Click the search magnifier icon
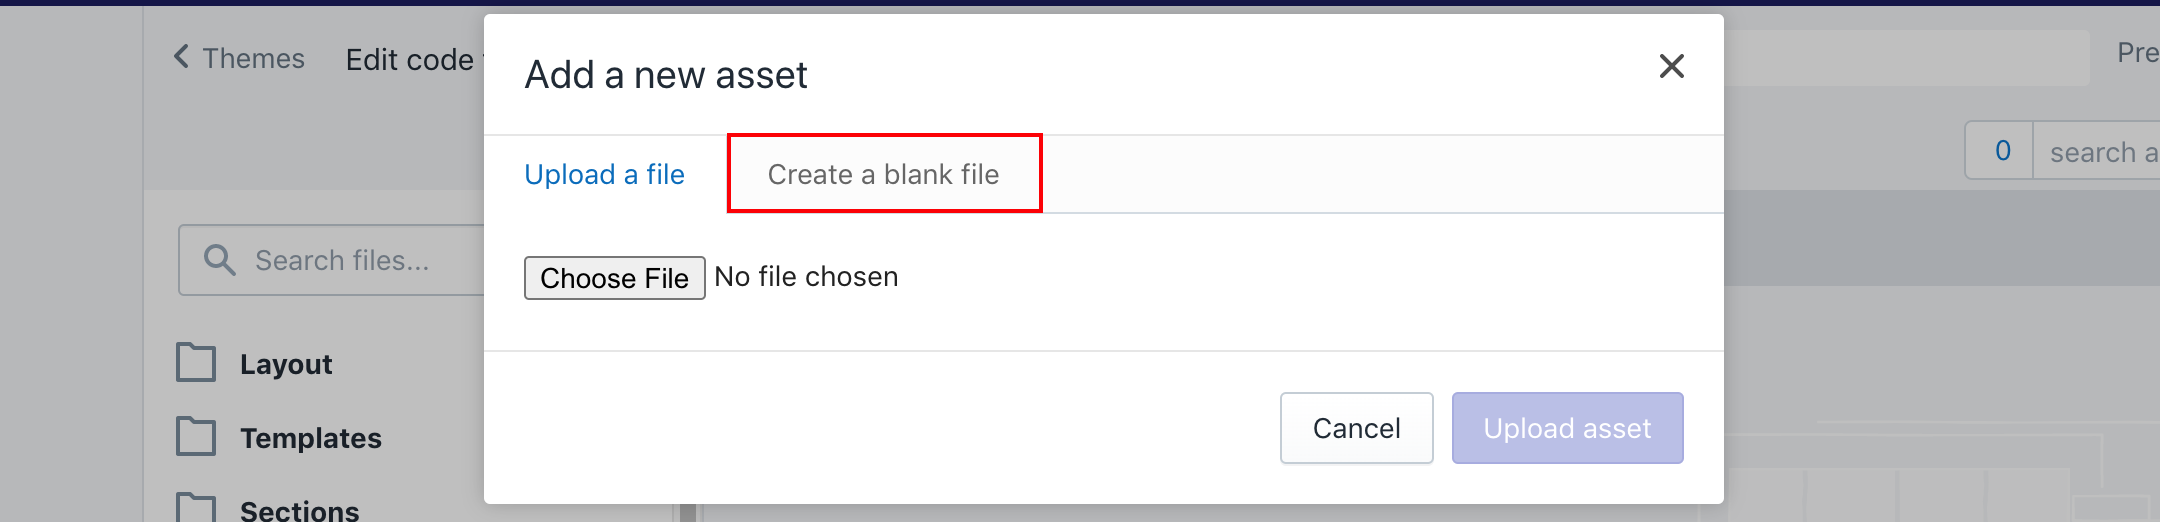This screenshot has width=2160, height=522. [220, 260]
